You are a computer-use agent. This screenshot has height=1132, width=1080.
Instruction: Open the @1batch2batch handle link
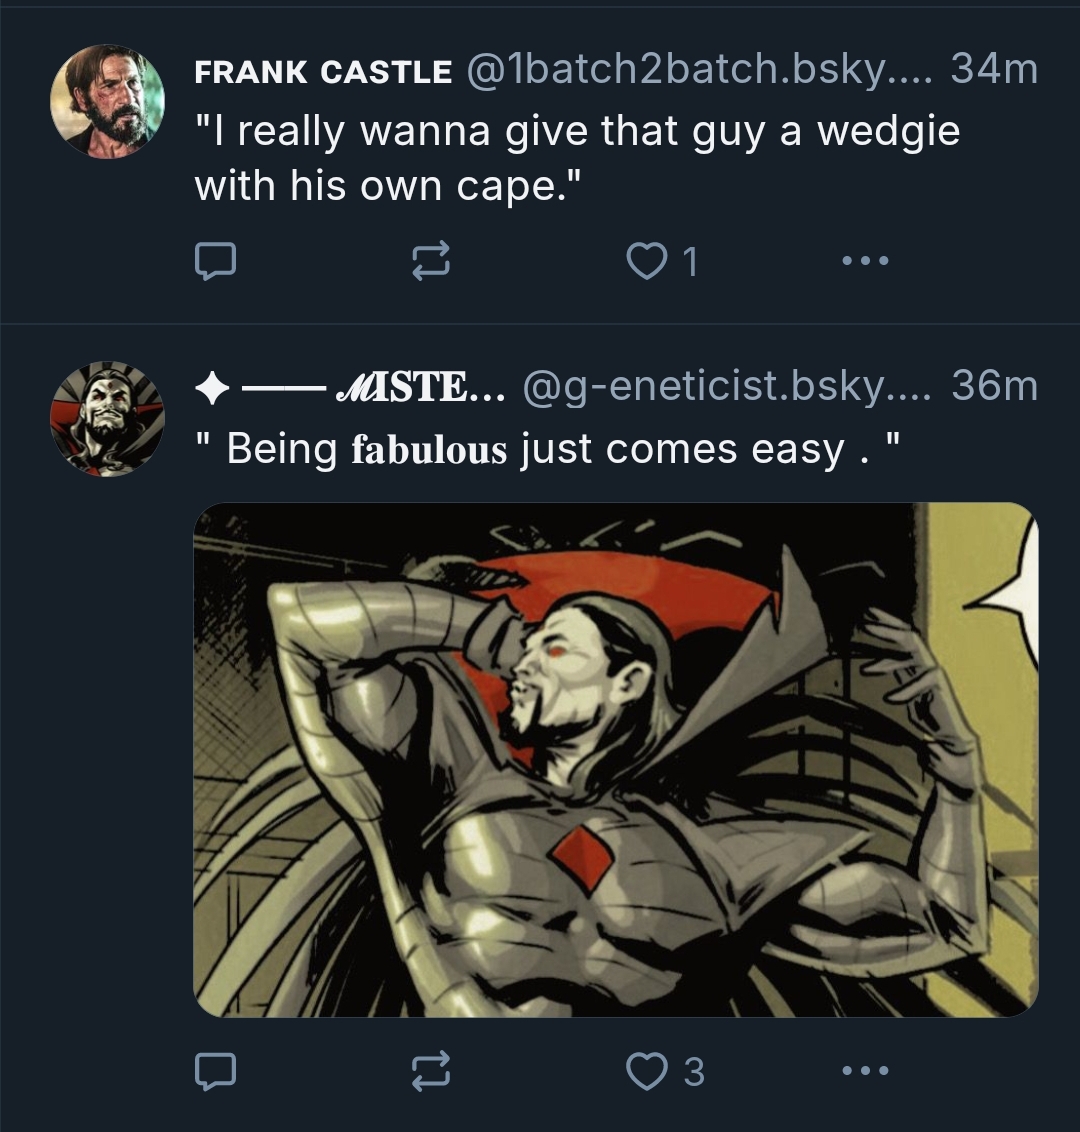[695, 70]
